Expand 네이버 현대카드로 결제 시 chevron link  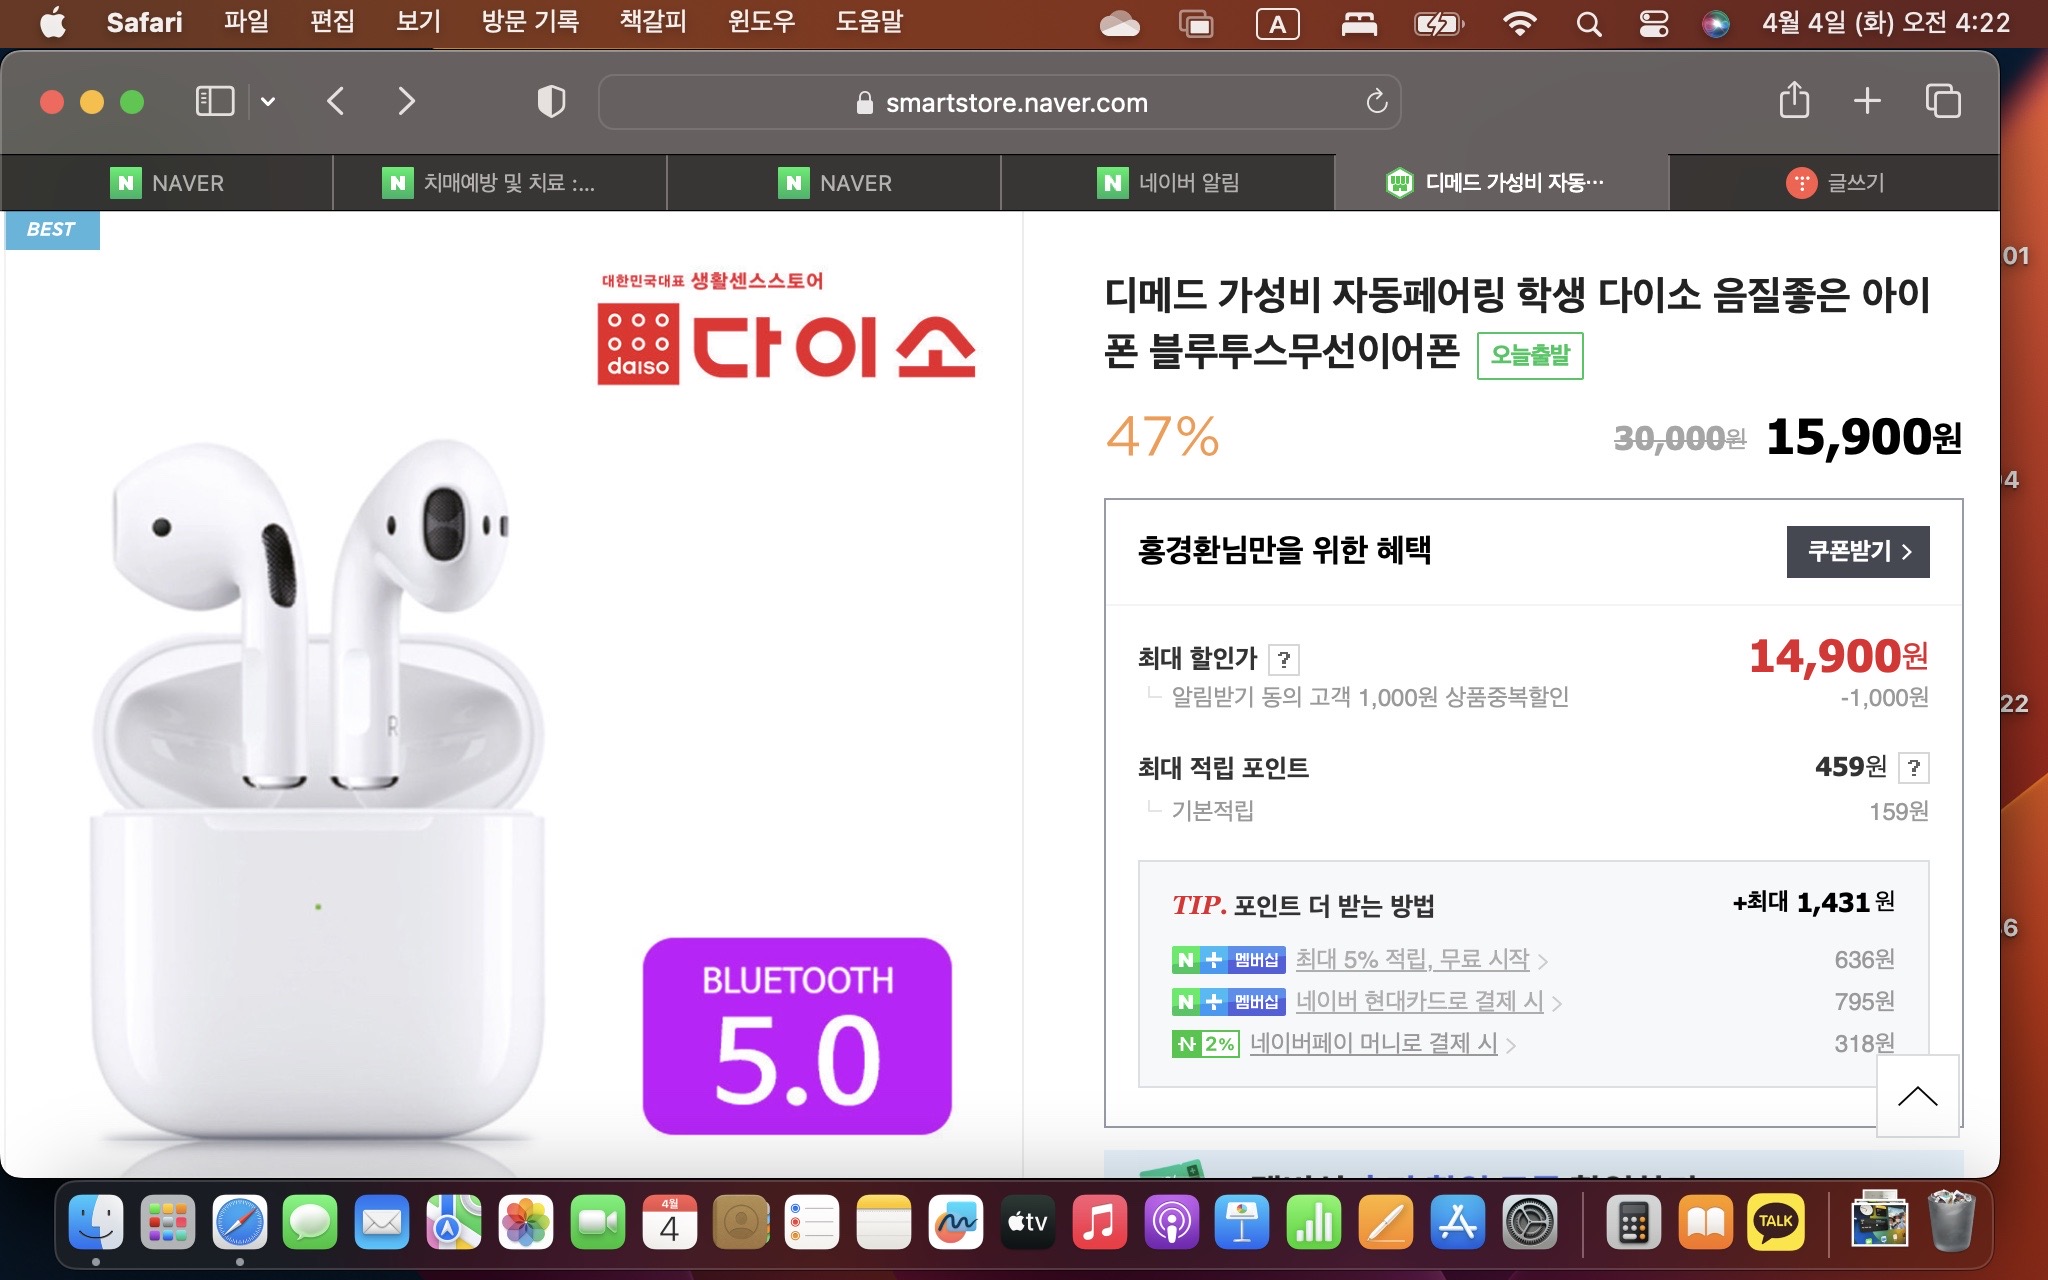pyautogui.click(x=1556, y=1003)
